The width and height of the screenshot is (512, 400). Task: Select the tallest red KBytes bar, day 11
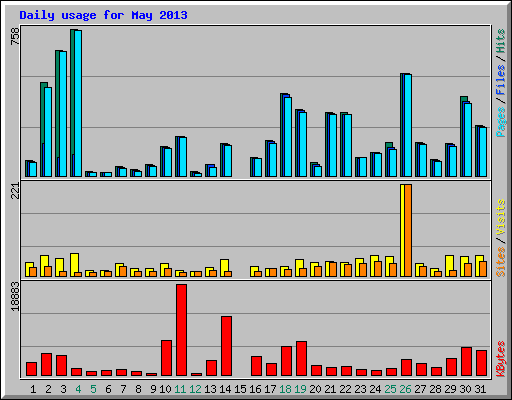[181, 330]
